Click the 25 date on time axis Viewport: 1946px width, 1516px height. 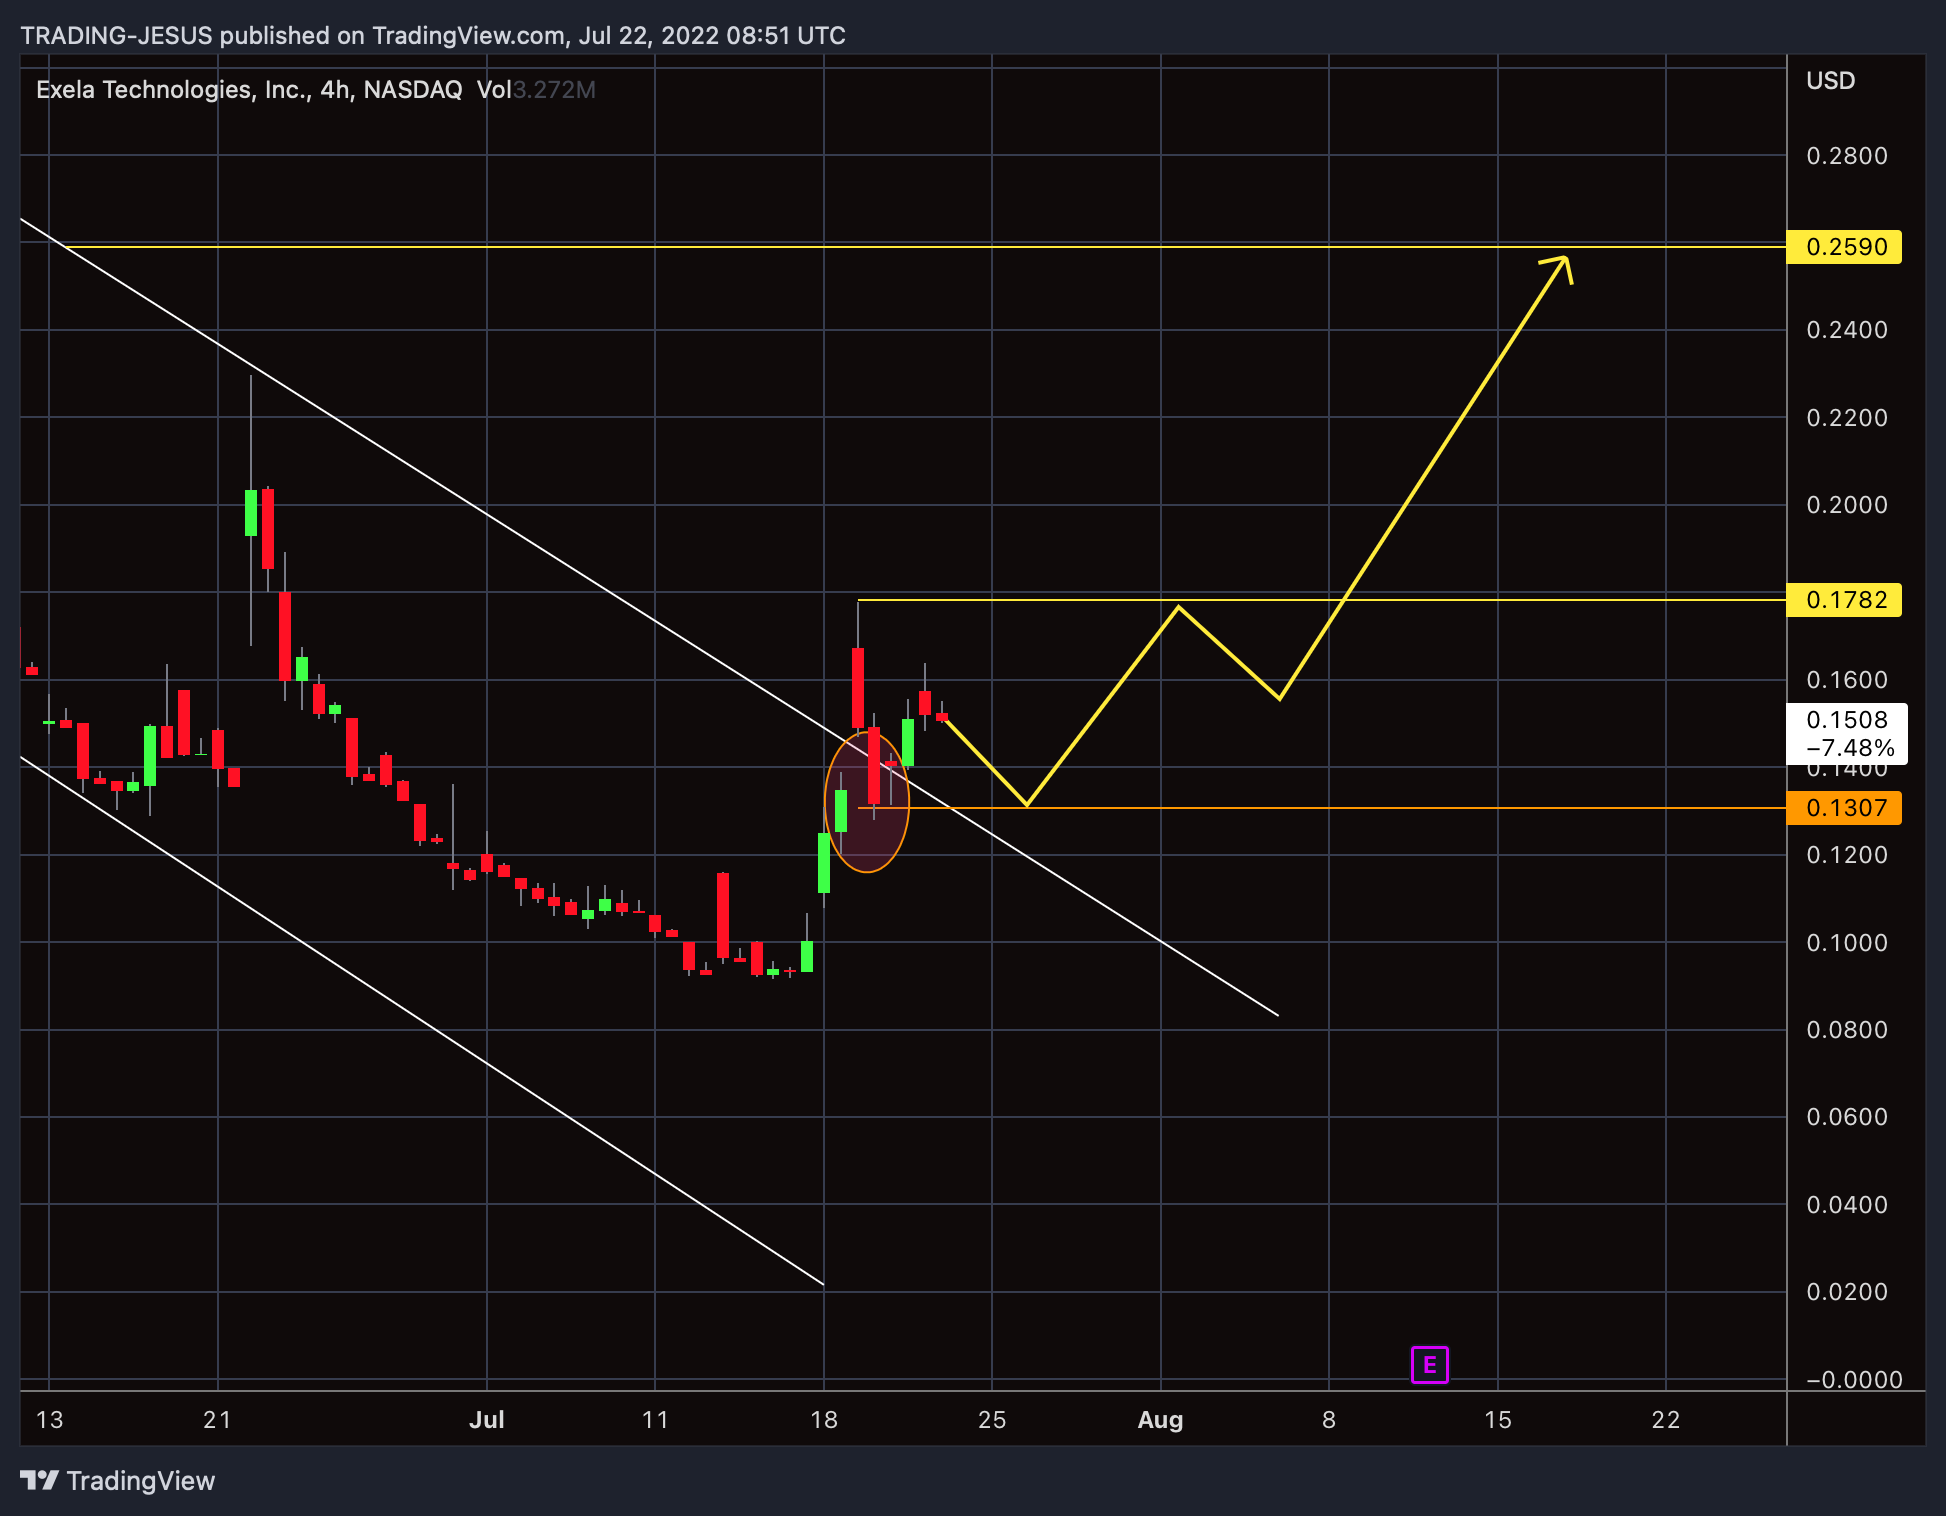[x=992, y=1420]
